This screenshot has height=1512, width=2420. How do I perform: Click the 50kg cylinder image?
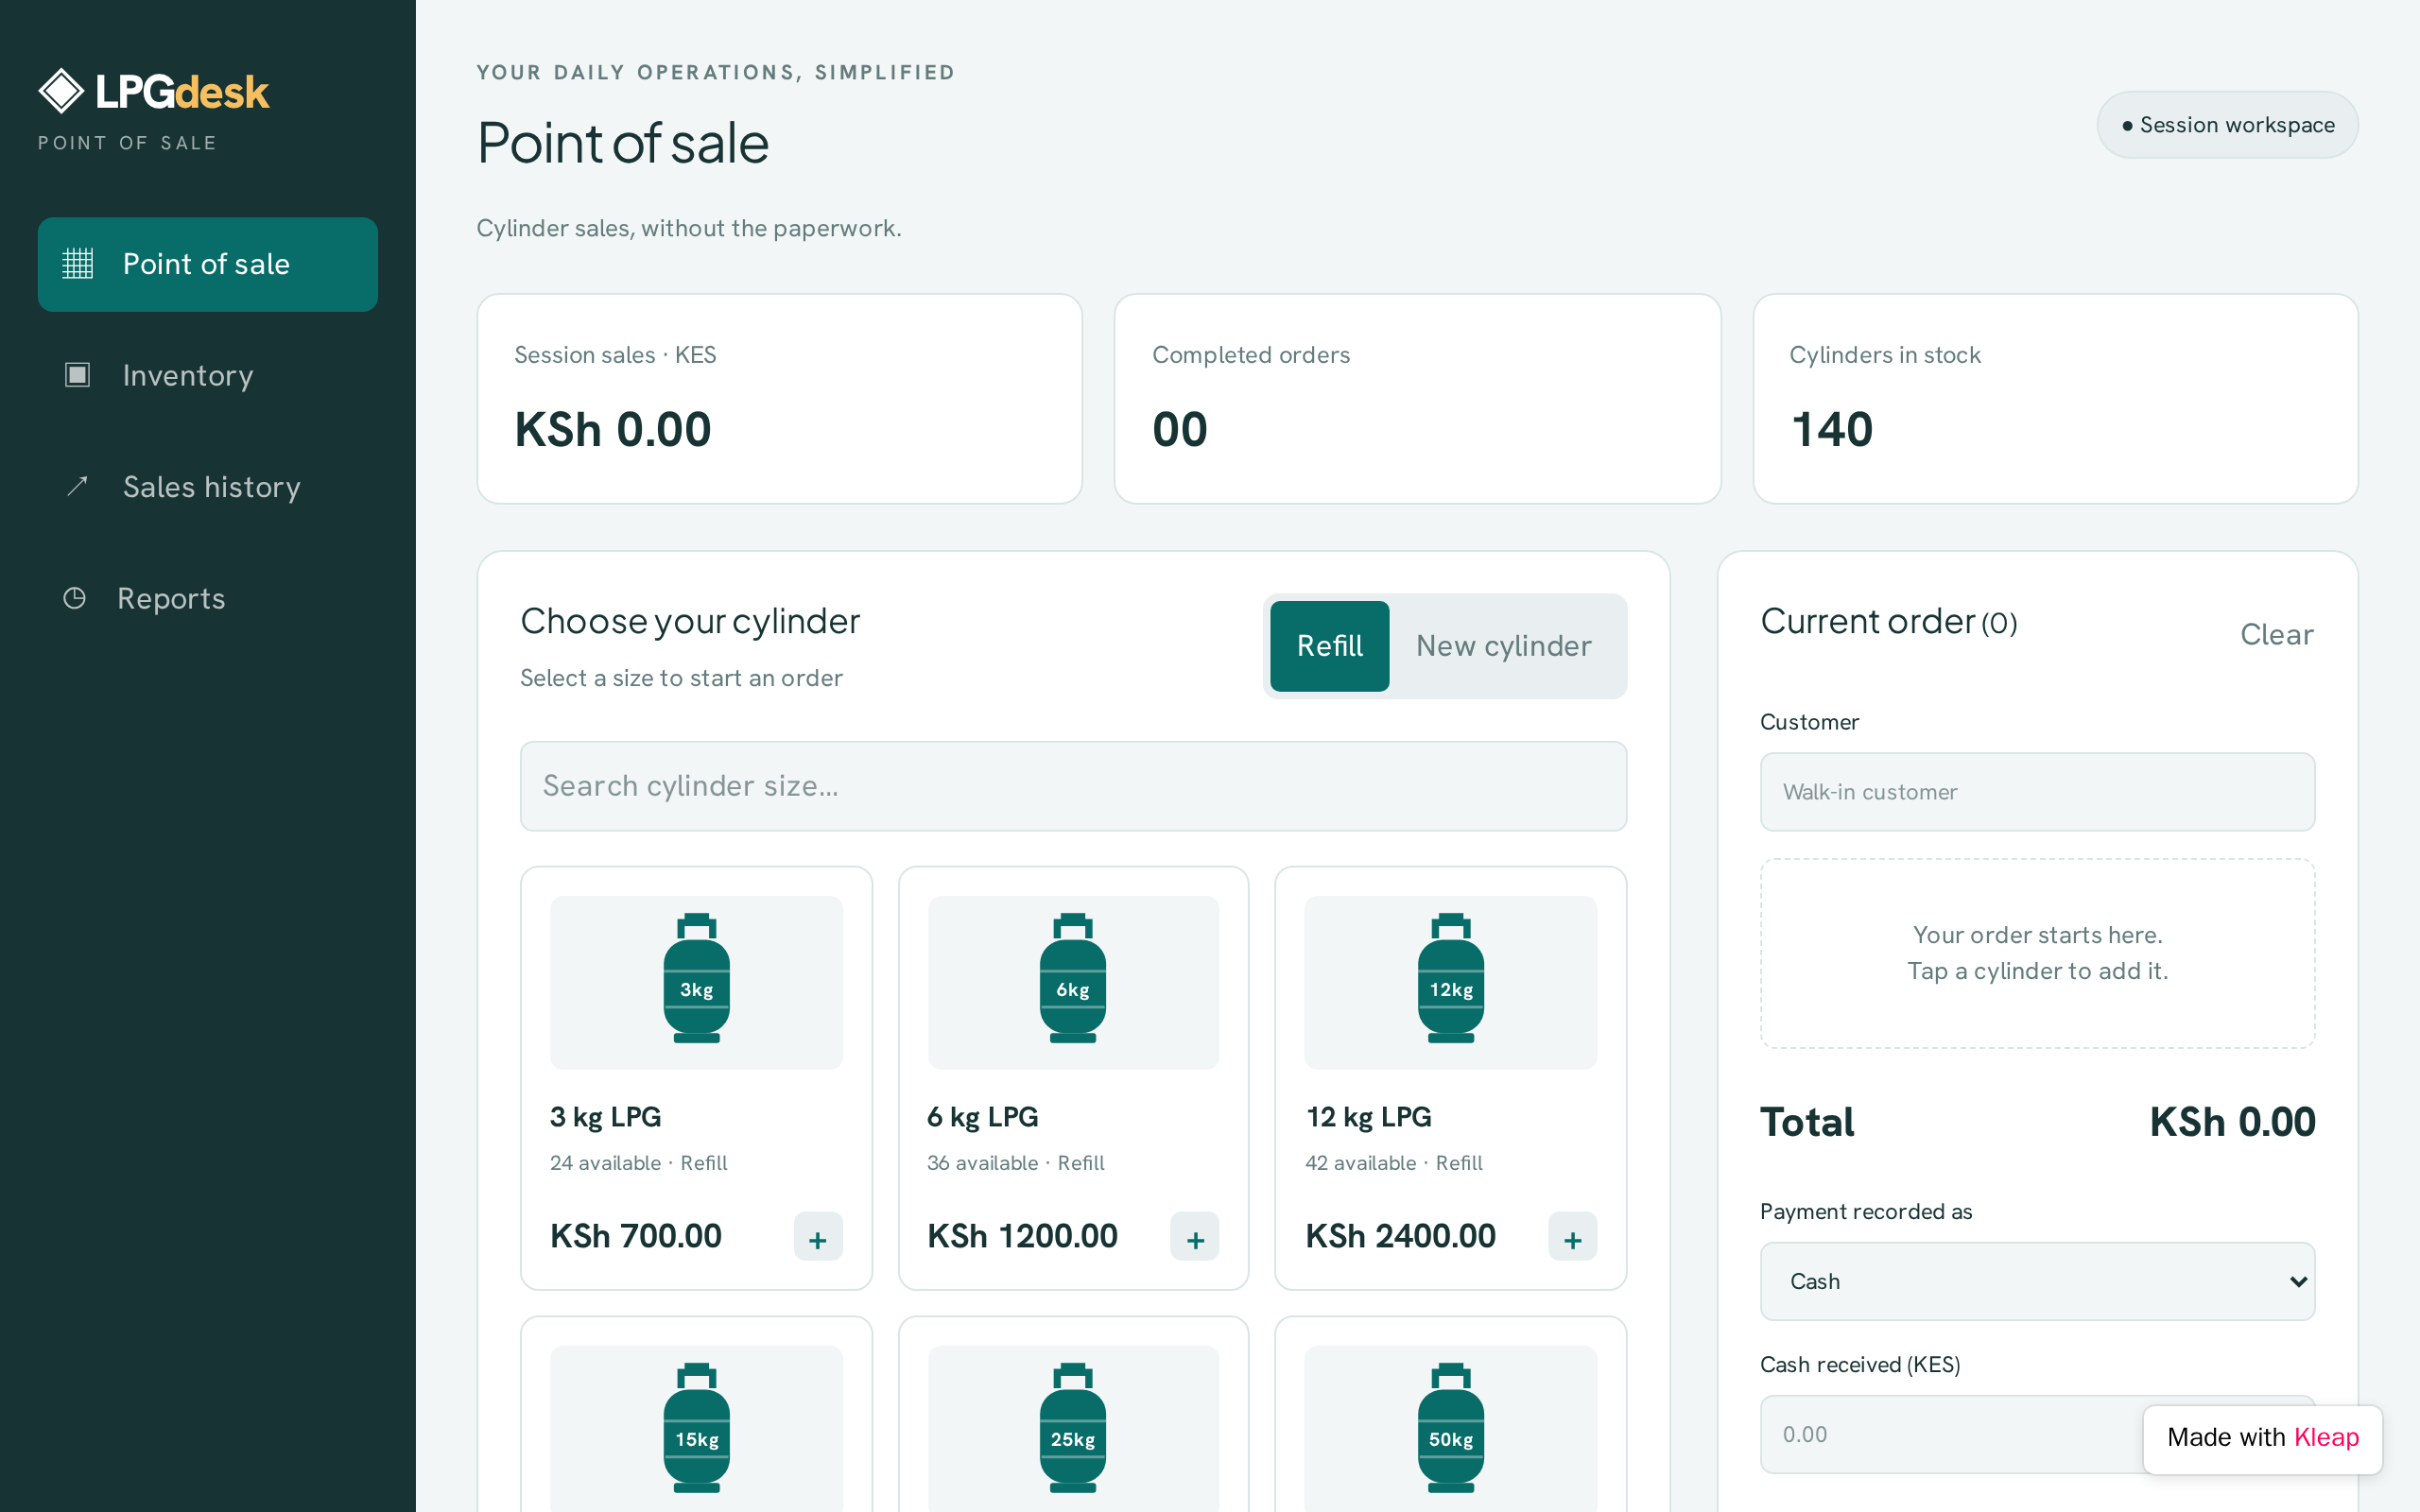click(1451, 1428)
